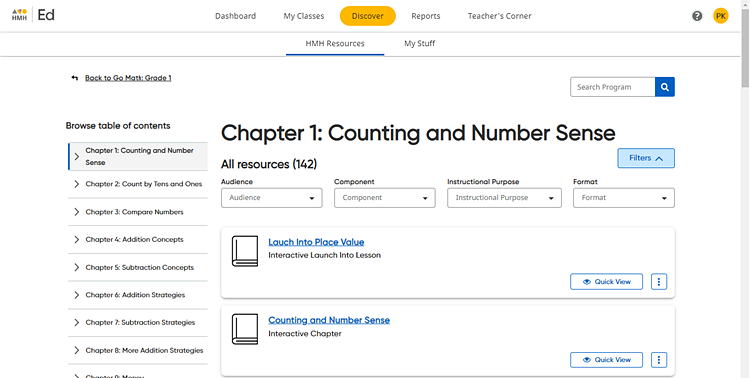Open the Audience dropdown
Image resolution: width=751 pixels, height=378 pixels.
coord(272,198)
